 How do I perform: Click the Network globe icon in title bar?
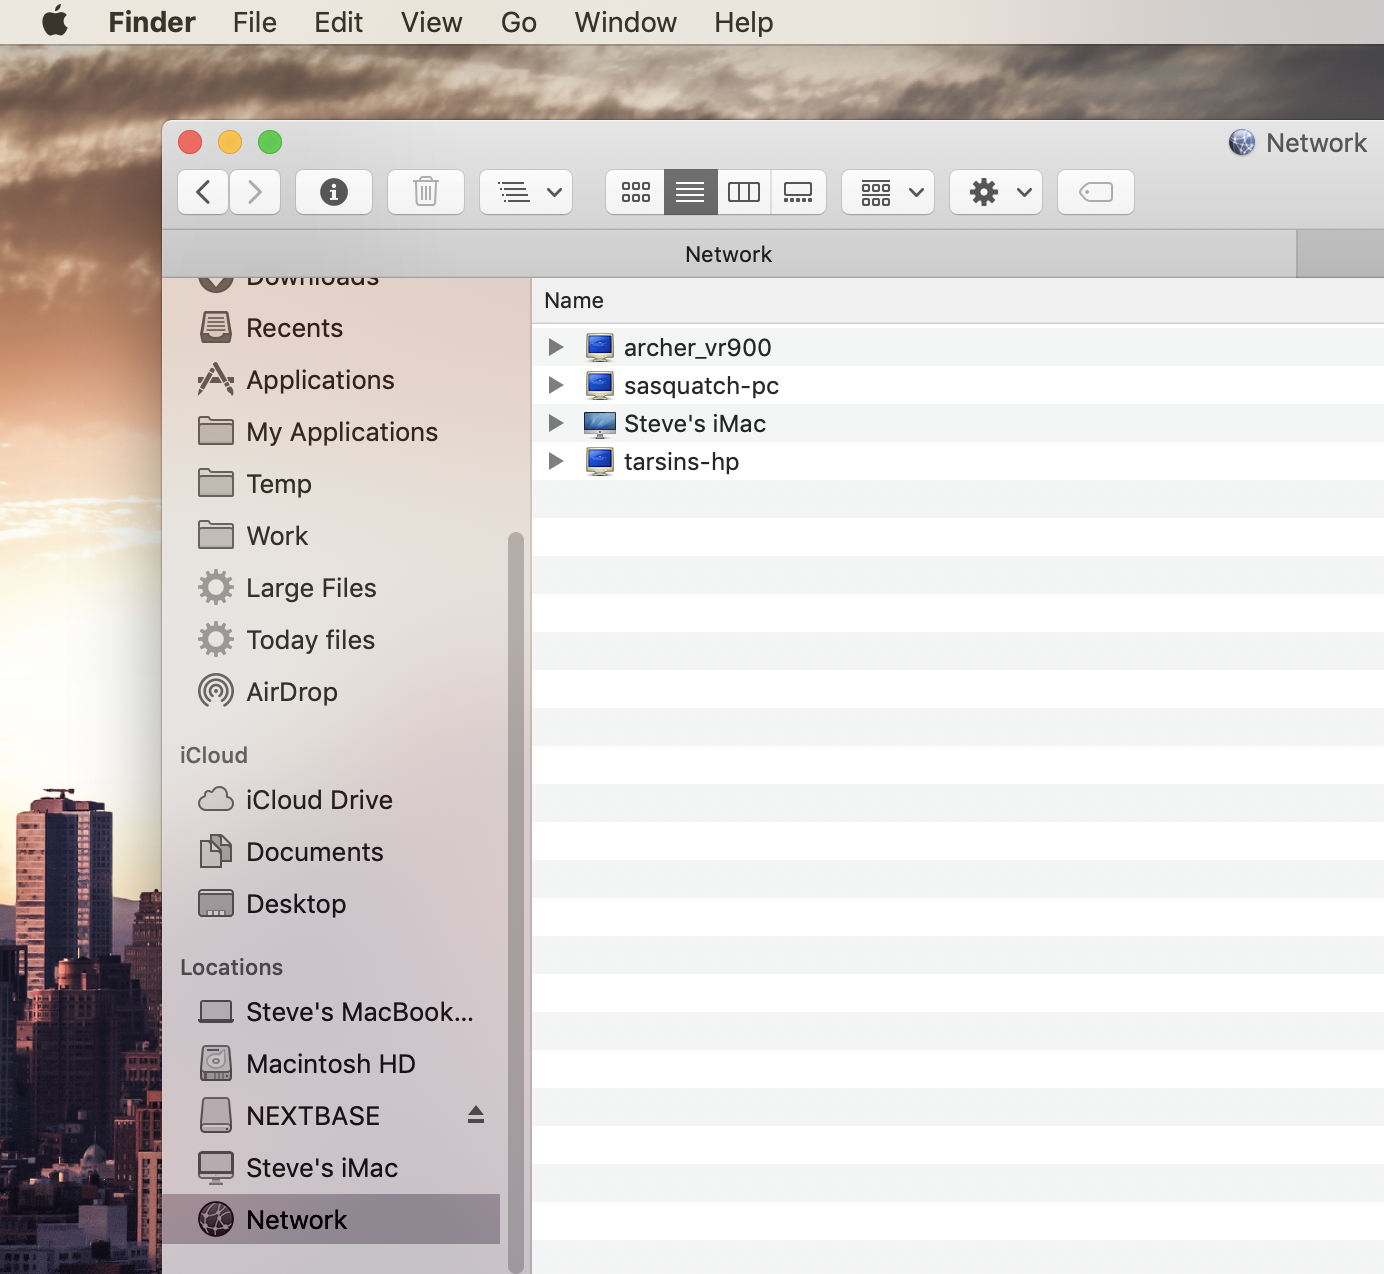tap(1242, 143)
